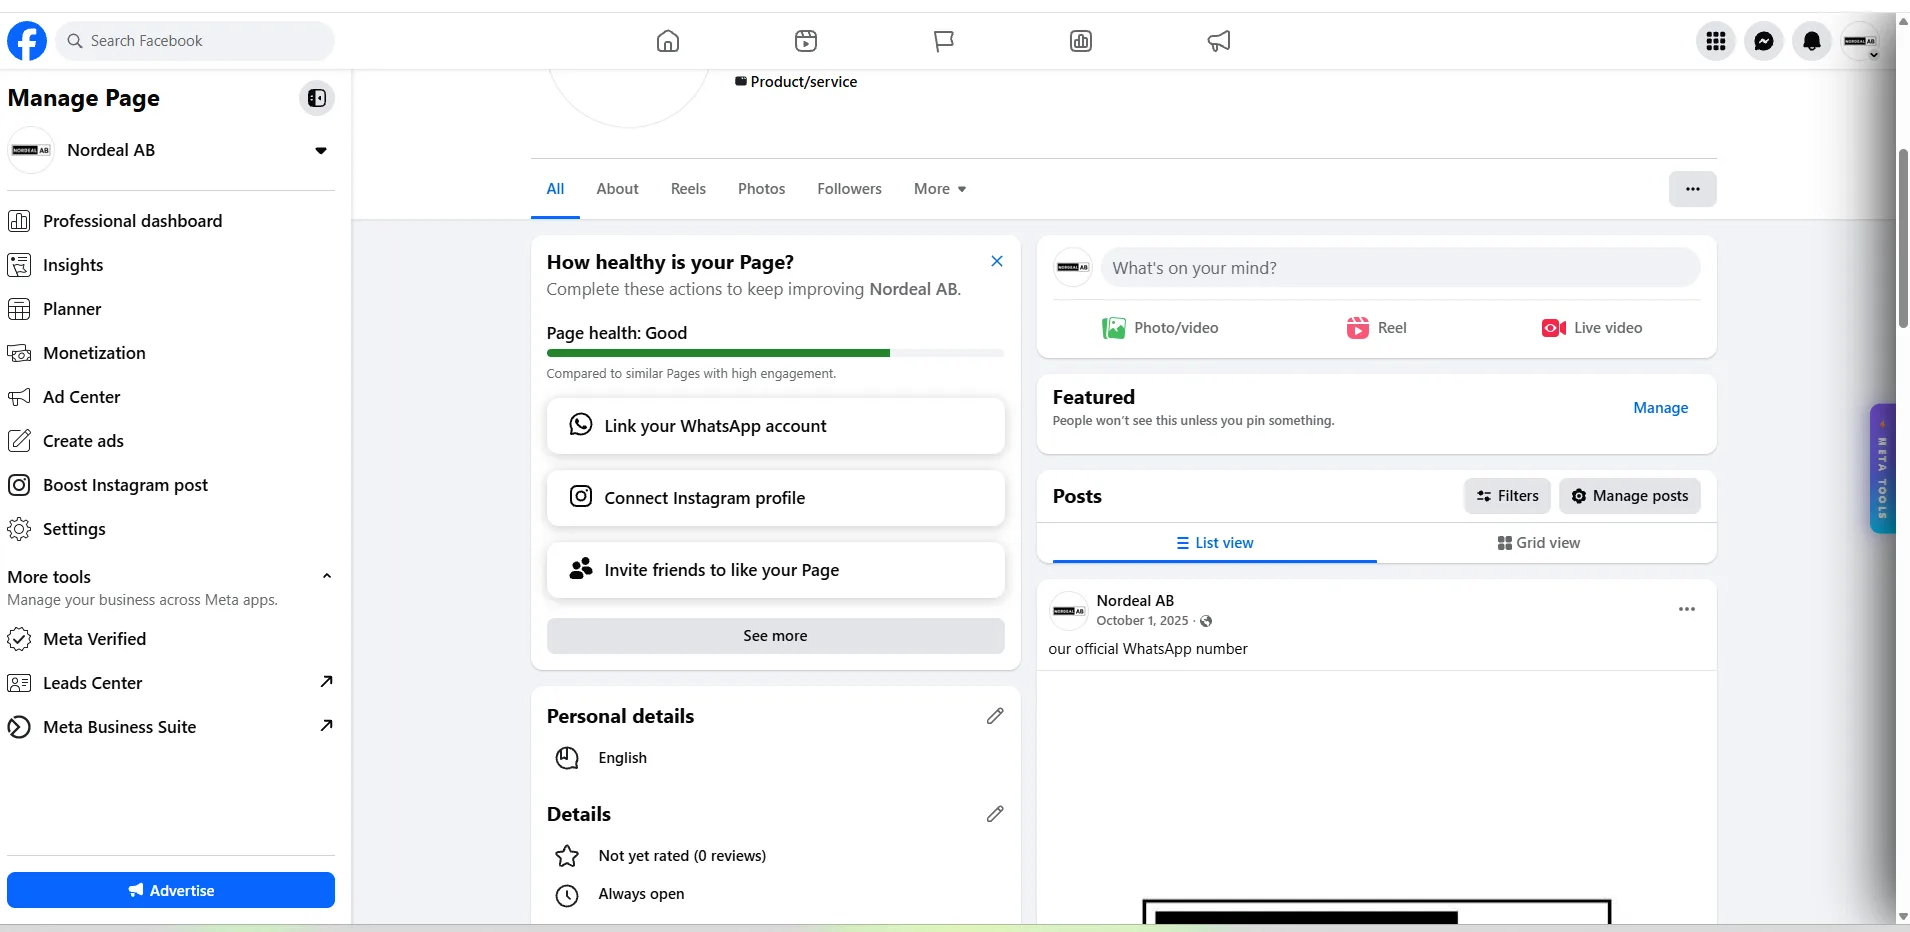Edit Details section with pencil icon

pyautogui.click(x=995, y=814)
